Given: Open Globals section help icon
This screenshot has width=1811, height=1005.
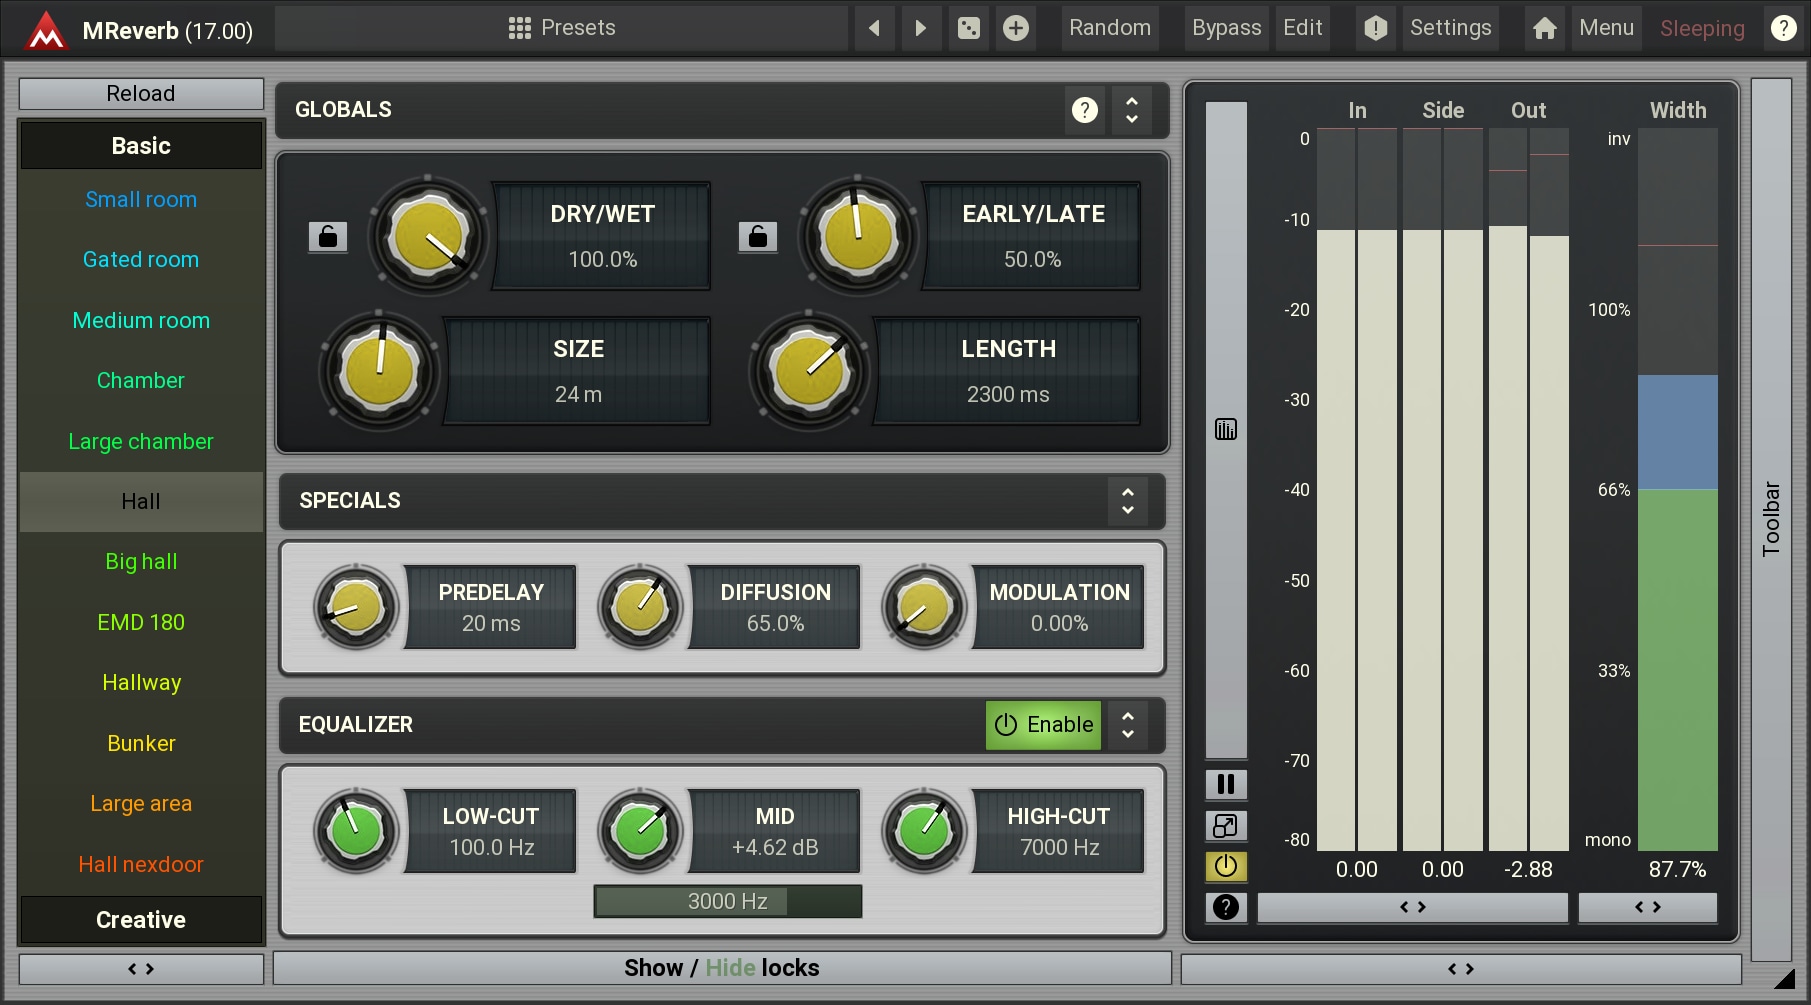Looking at the screenshot, I should (1084, 110).
